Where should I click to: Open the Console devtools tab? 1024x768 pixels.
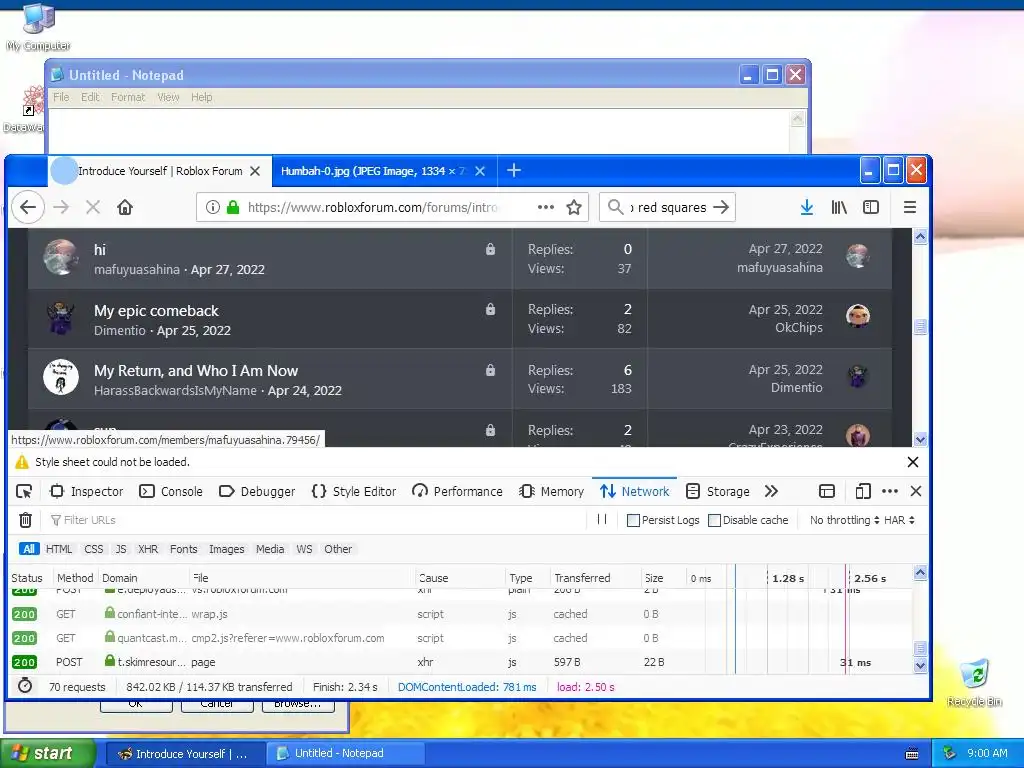click(x=171, y=491)
